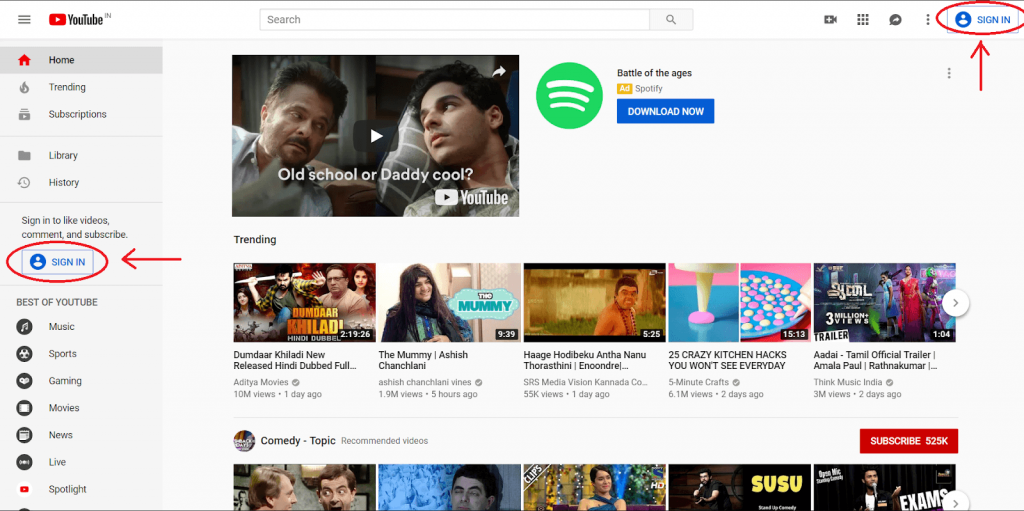
Task: Click the Spotlight red icon
Action: click(24, 489)
